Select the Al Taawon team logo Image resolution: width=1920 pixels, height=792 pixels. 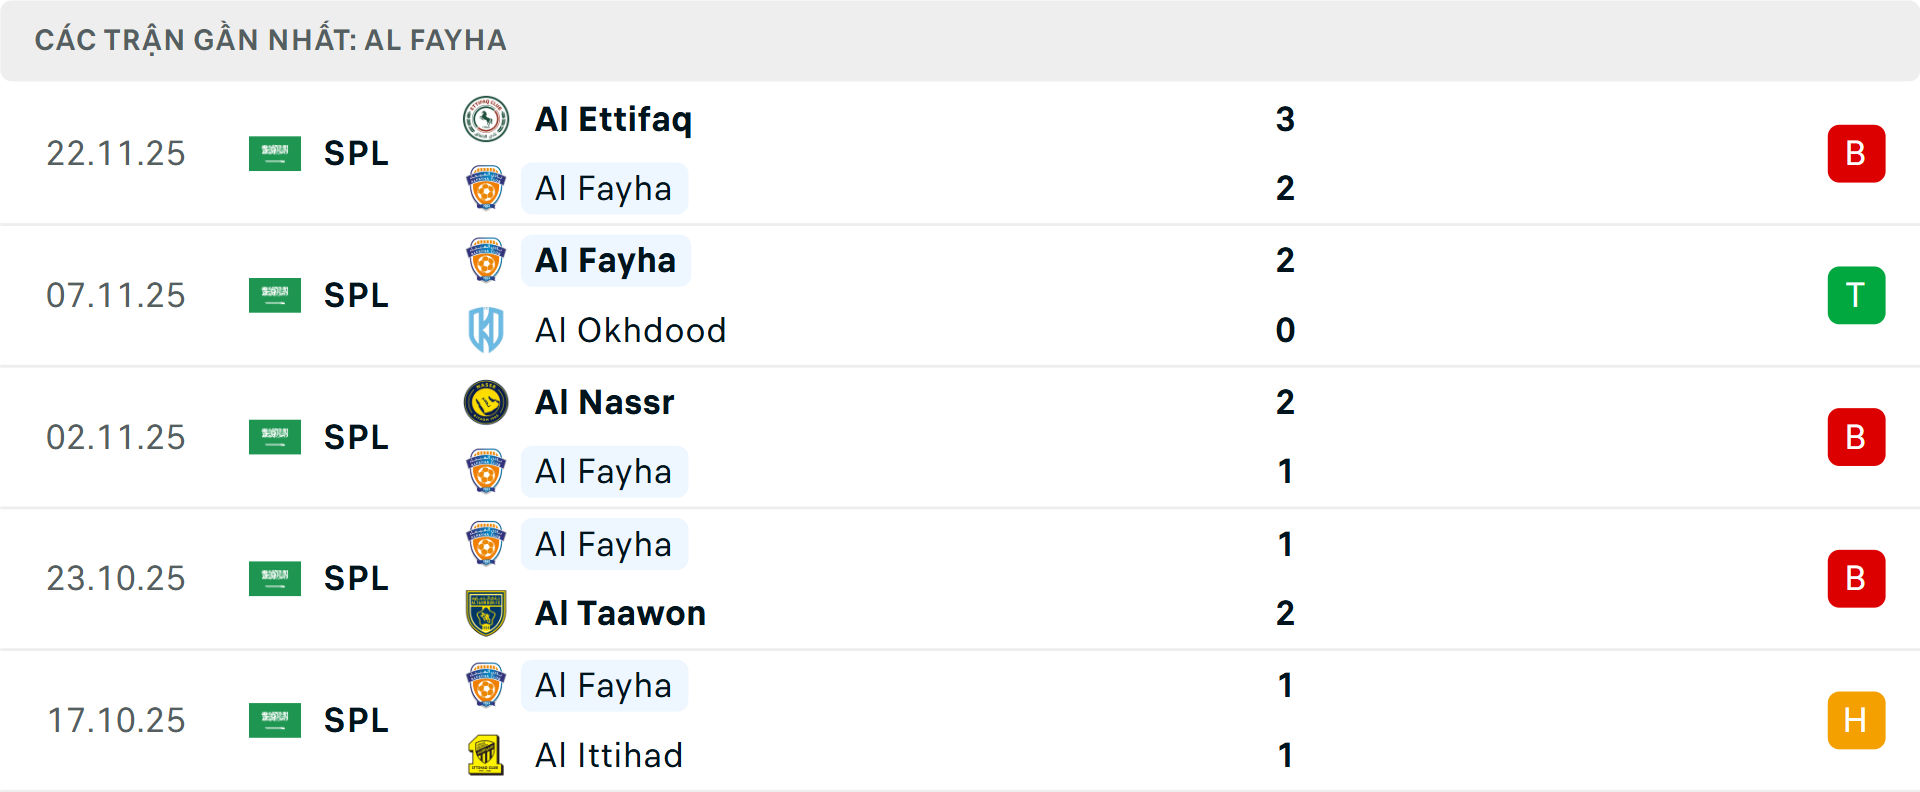click(486, 613)
